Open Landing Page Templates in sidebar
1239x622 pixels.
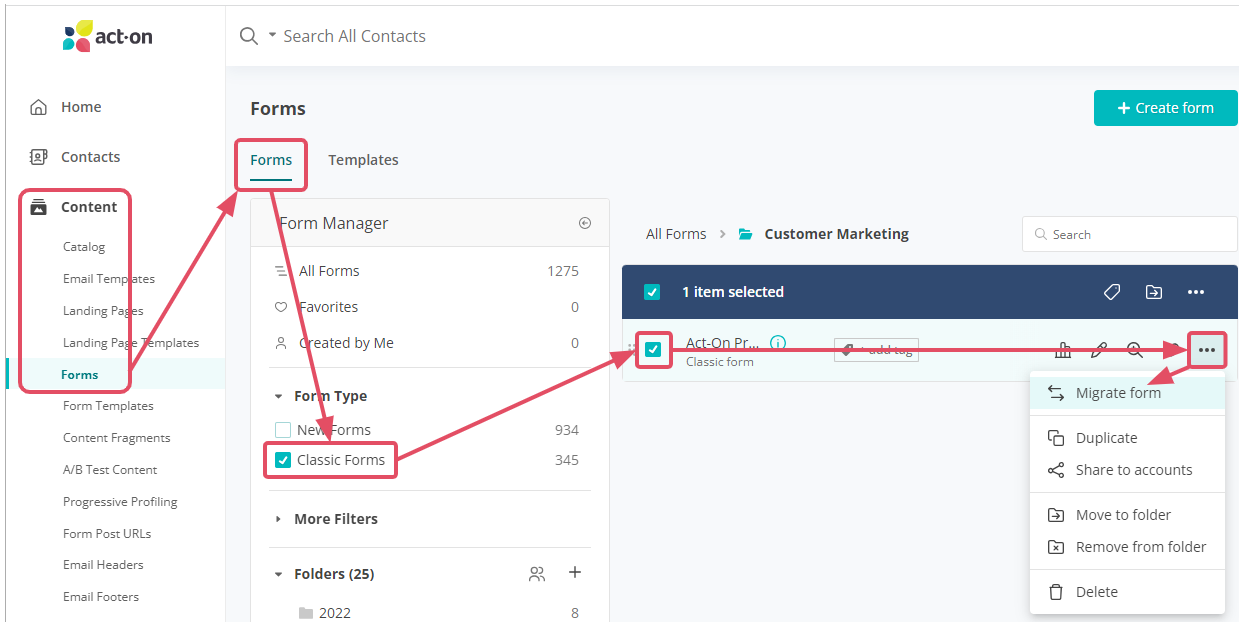click(x=131, y=343)
